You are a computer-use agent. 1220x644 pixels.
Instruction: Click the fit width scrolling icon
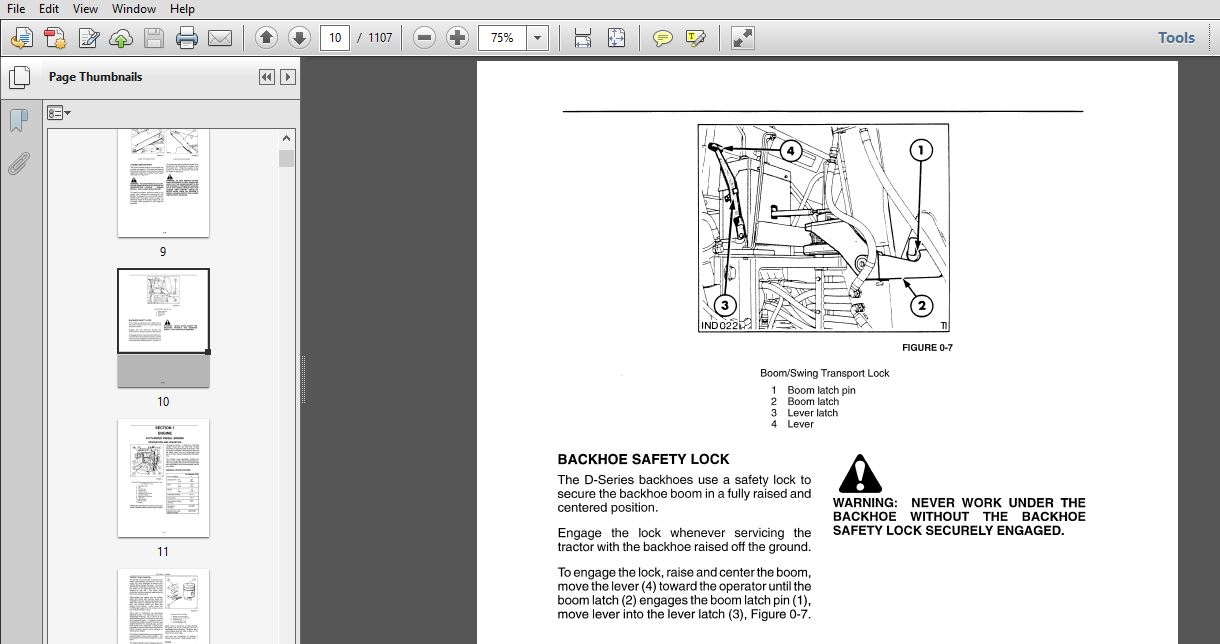(583, 38)
